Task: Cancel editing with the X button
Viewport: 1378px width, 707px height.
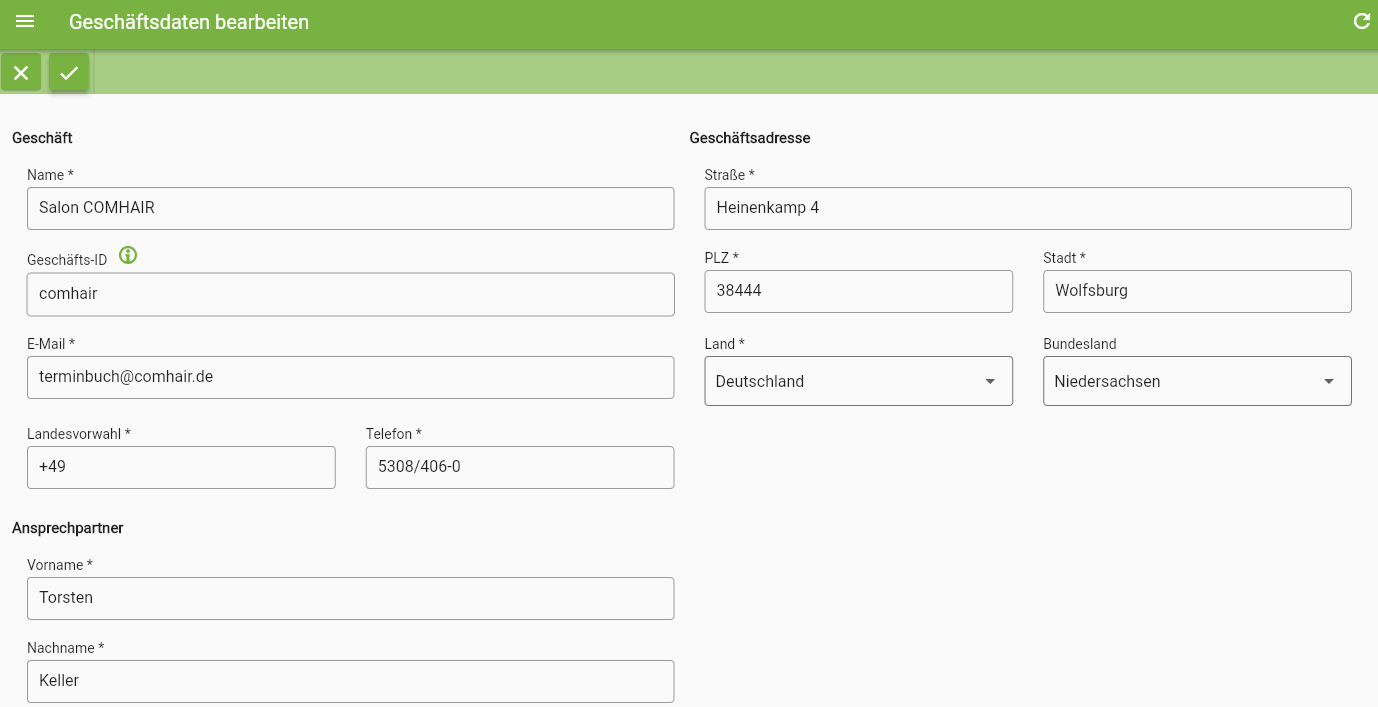Action: click(21, 73)
